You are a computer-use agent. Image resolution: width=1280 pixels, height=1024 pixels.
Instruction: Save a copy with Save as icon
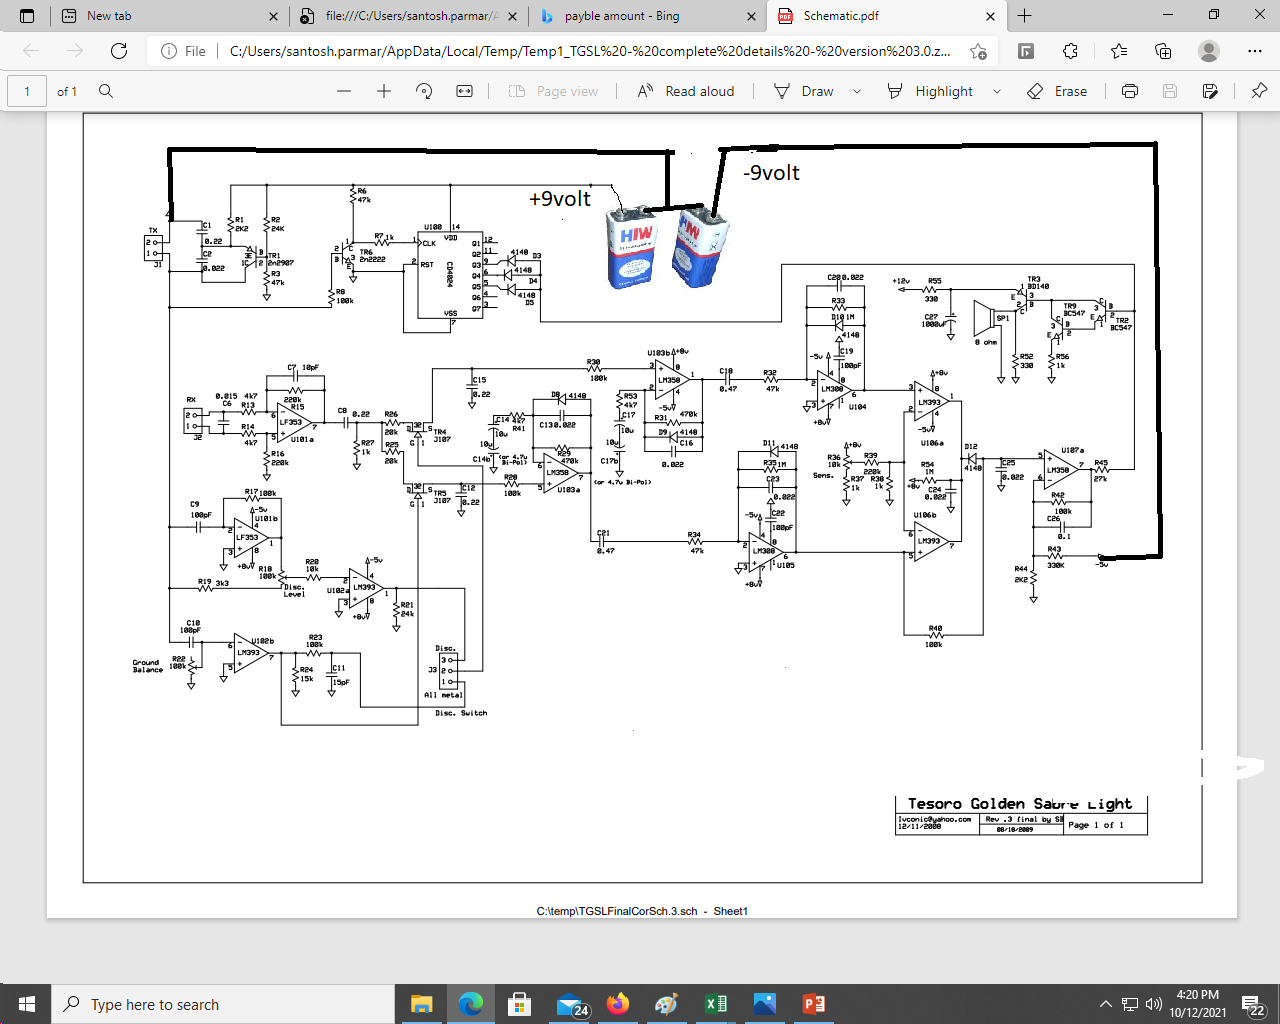pos(1210,91)
